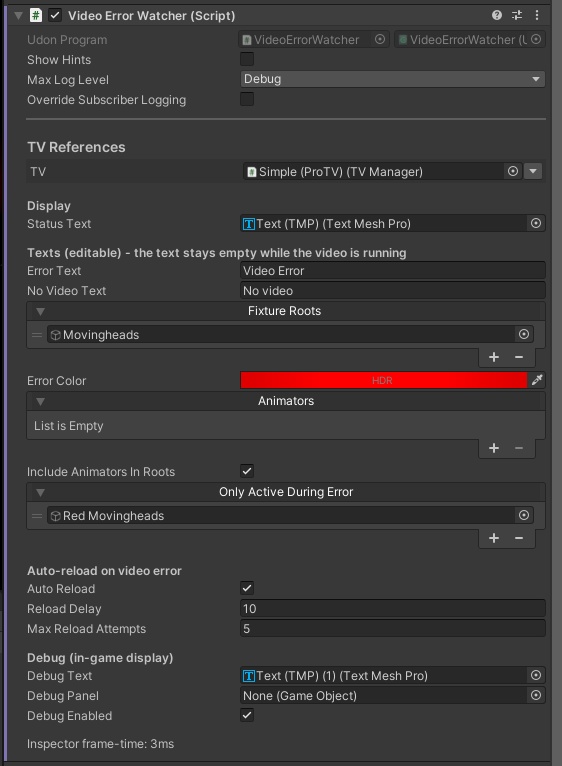Disable the Video Error Watcher component checkbox
The width and height of the screenshot is (562, 766).
(55, 15)
